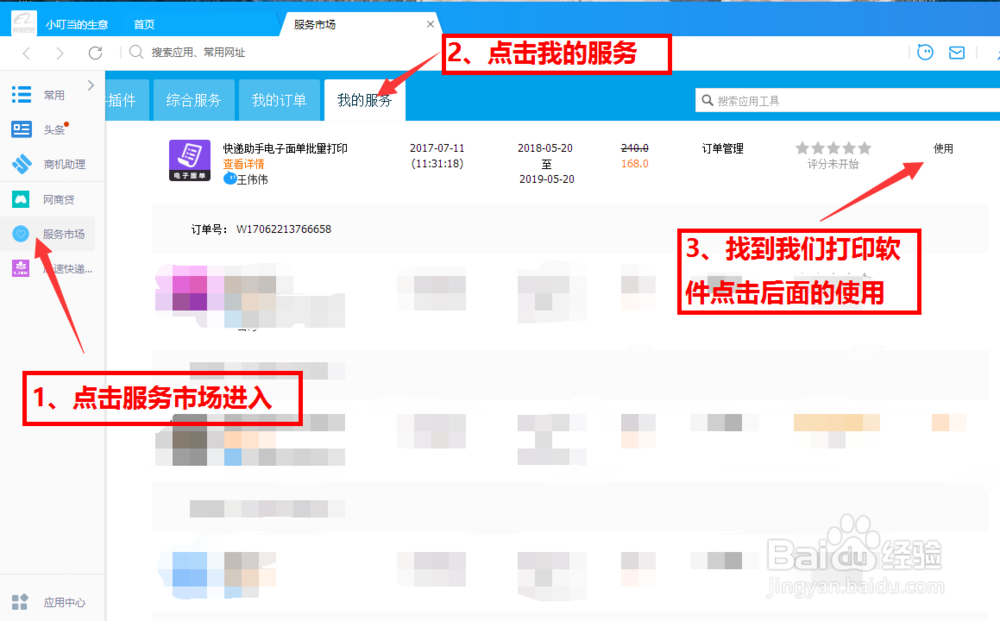Open the 服务市场 sidebar icon
The image size is (1000, 621).
(22, 234)
